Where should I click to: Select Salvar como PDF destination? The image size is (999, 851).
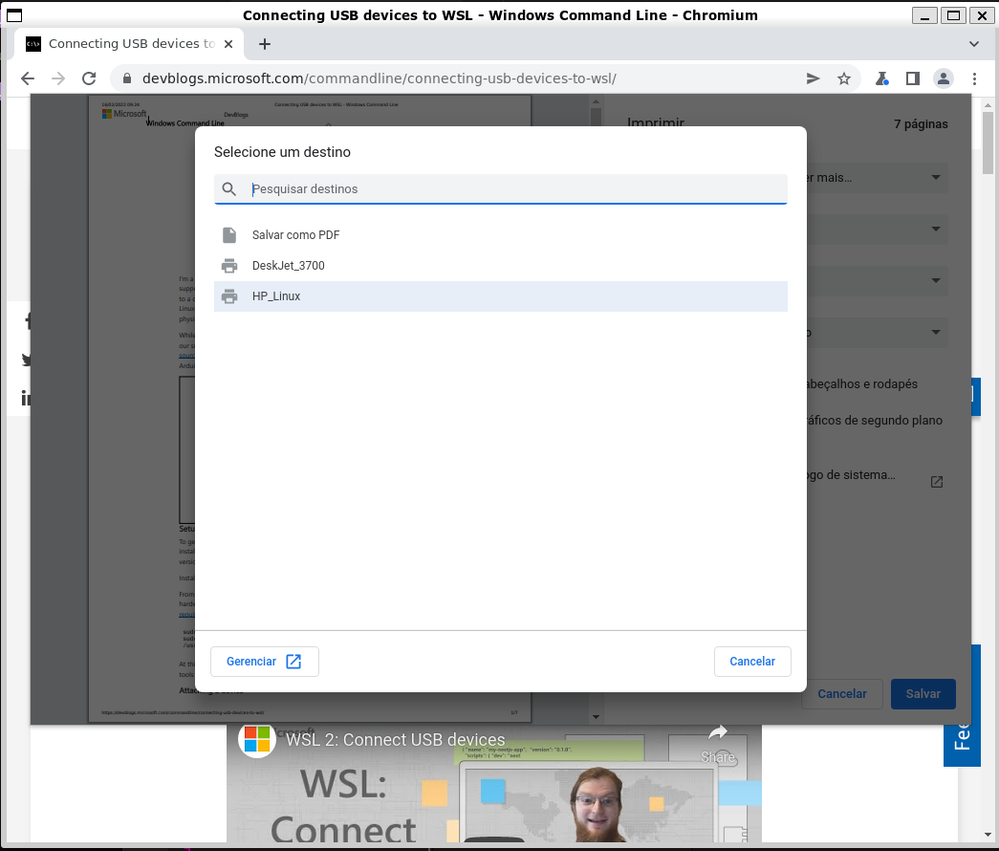coord(501,235)
